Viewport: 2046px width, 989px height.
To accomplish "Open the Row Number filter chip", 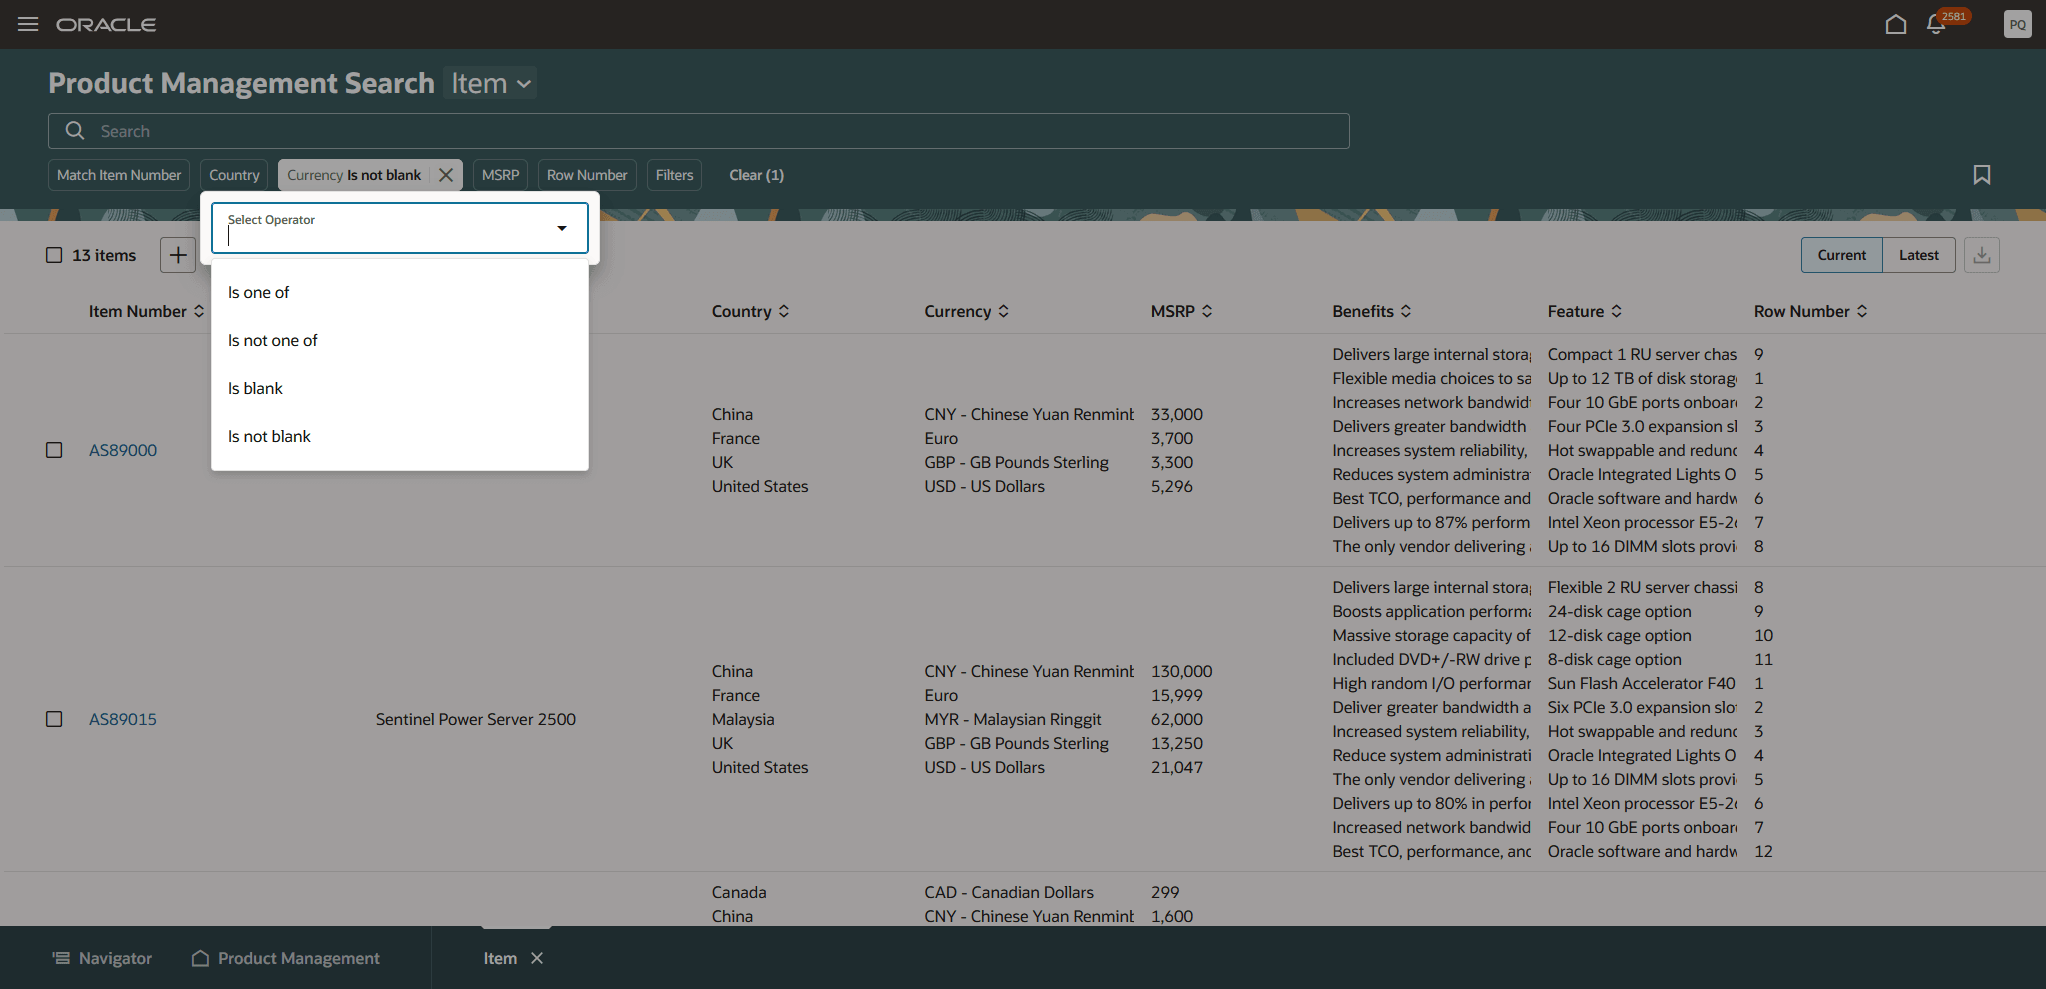I will (587, 175).
